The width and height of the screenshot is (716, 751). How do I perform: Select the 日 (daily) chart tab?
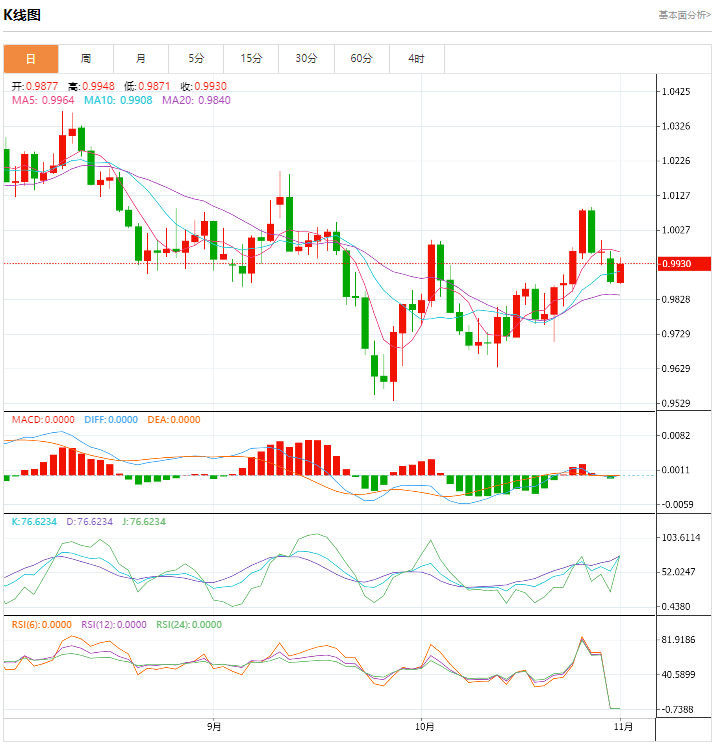coord(31,59)
